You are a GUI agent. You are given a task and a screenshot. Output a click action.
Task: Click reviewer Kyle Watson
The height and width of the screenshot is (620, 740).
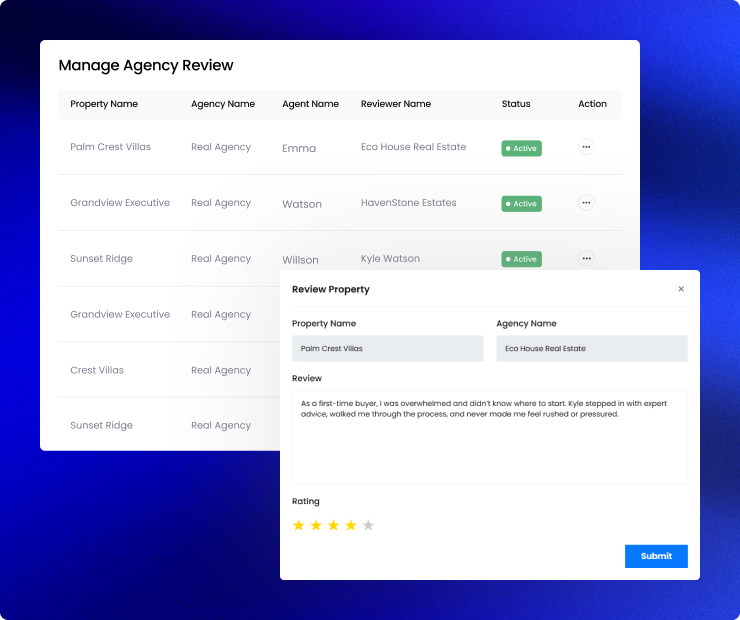point(390,259)
